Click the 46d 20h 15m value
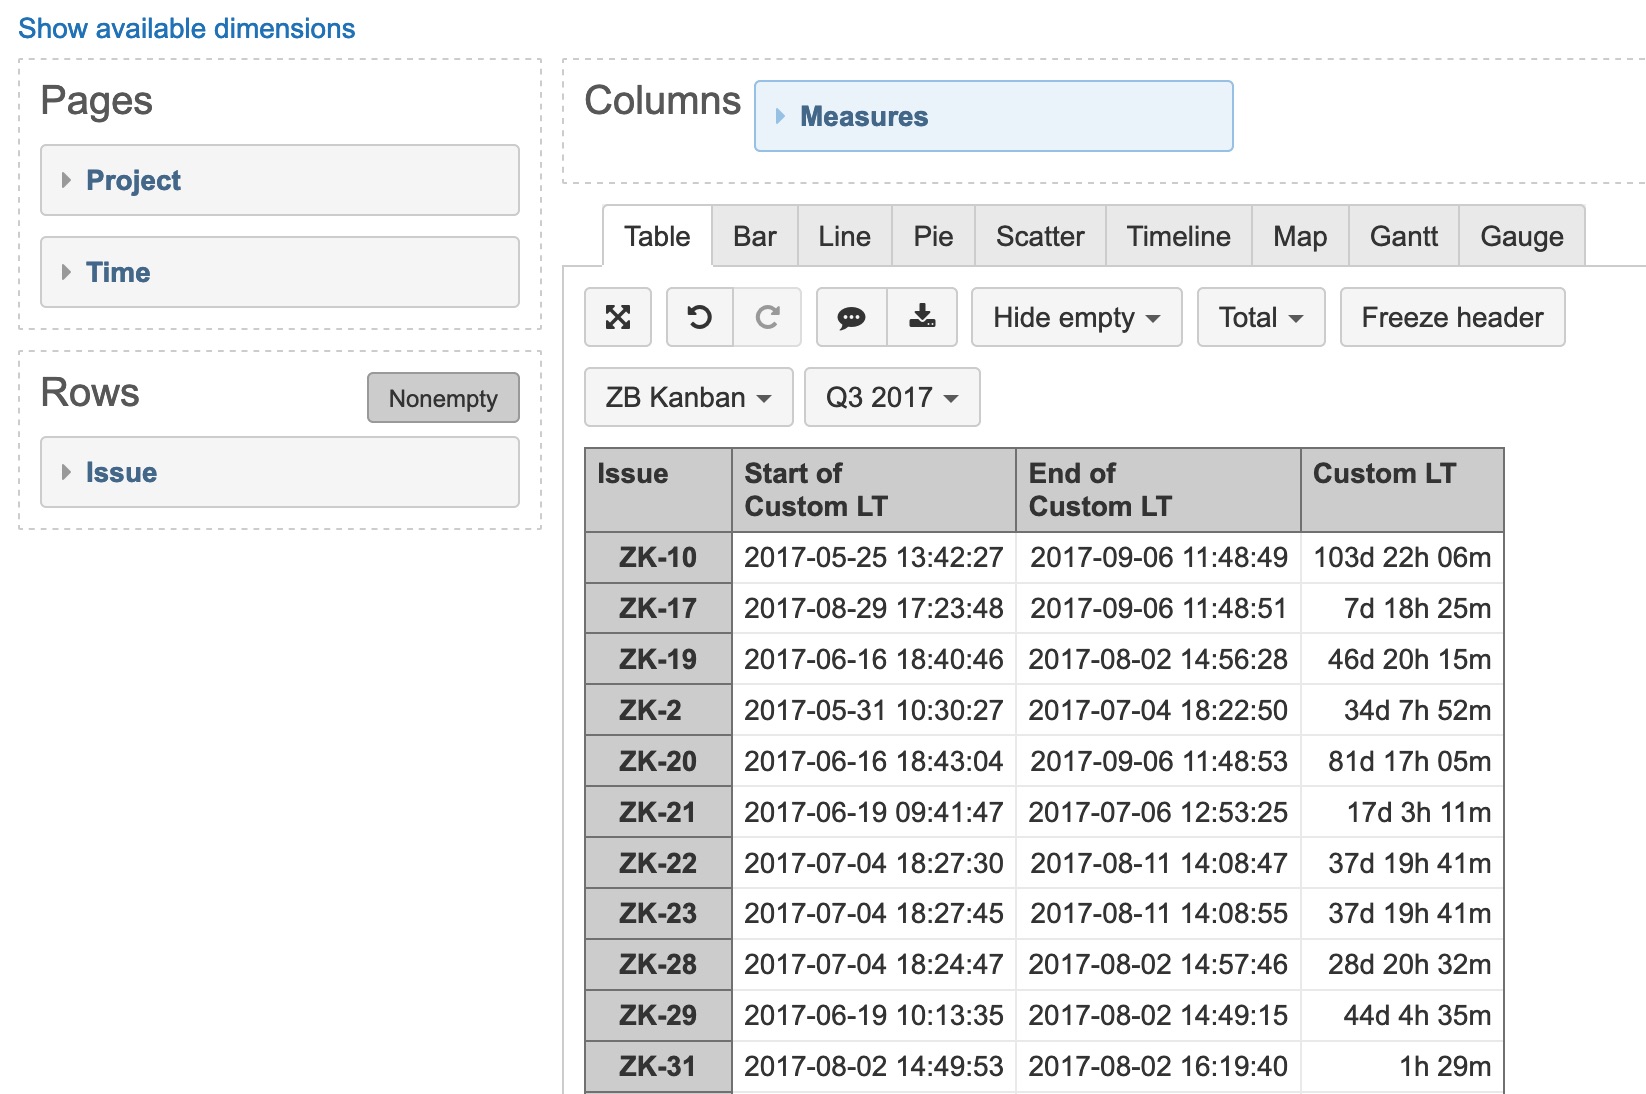Image resolution: width=1646 pixels, height=1094 pixels. tap(1402, 659)
